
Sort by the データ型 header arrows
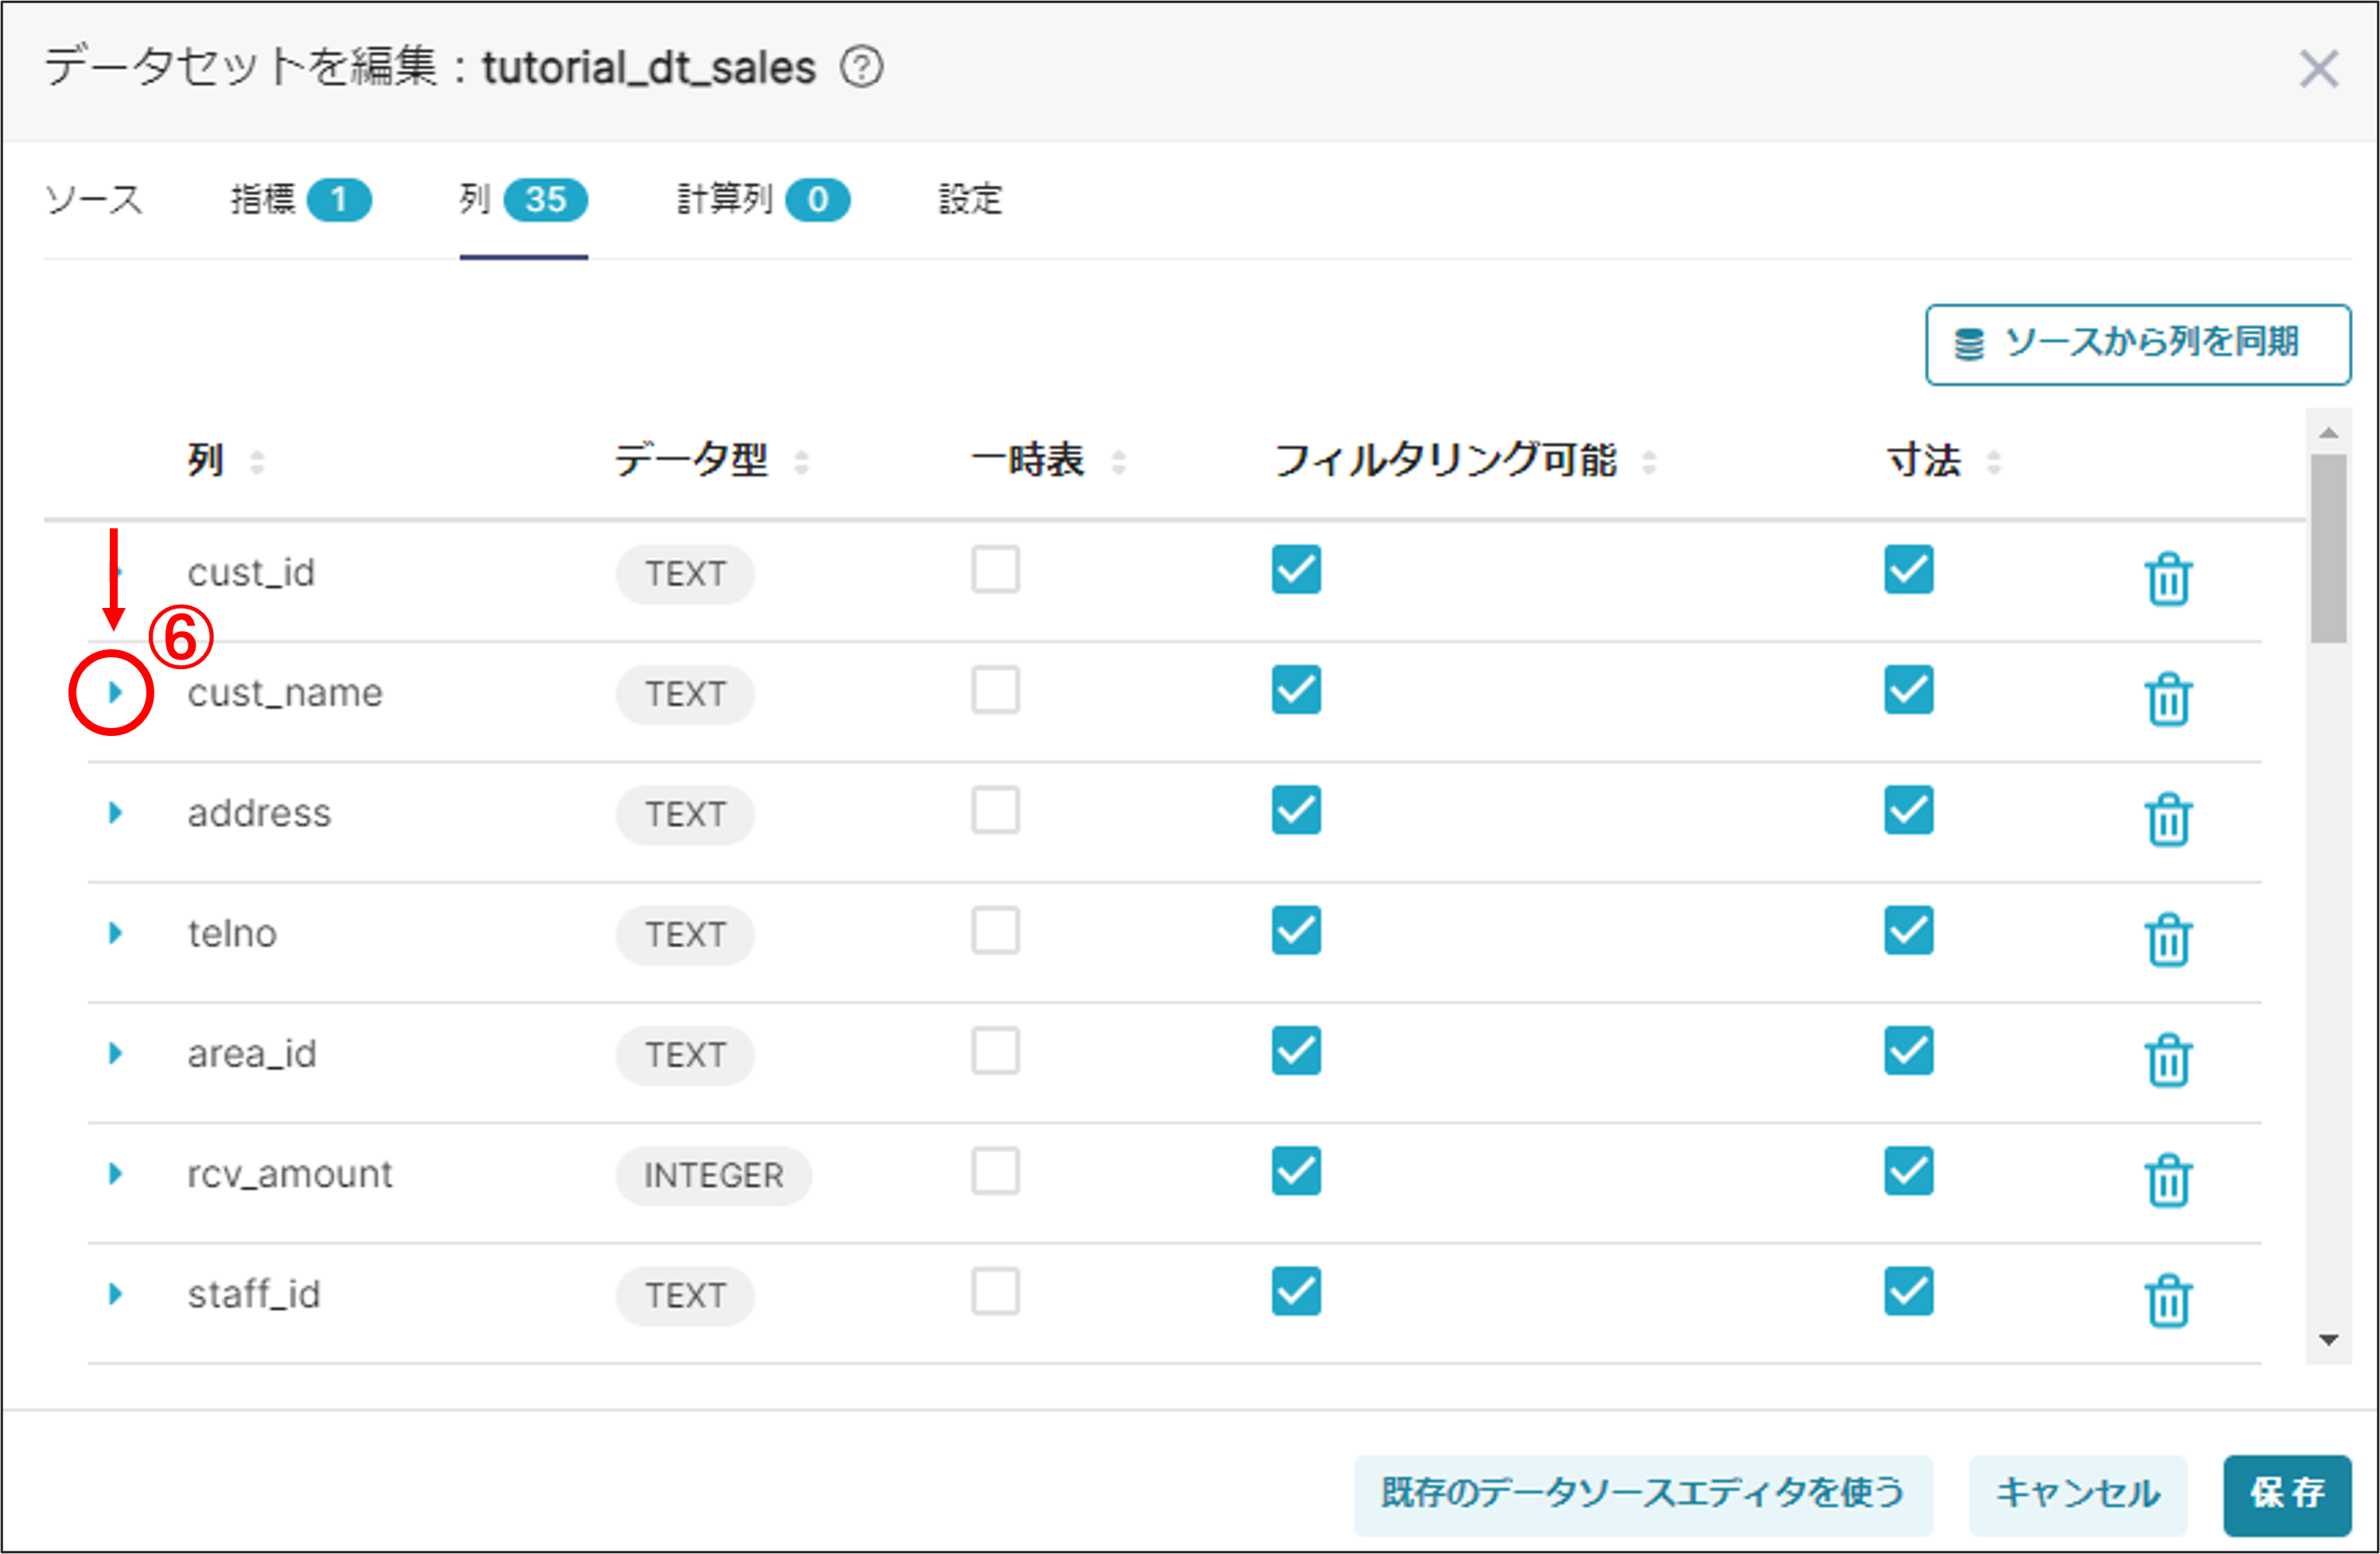point(801,462)
